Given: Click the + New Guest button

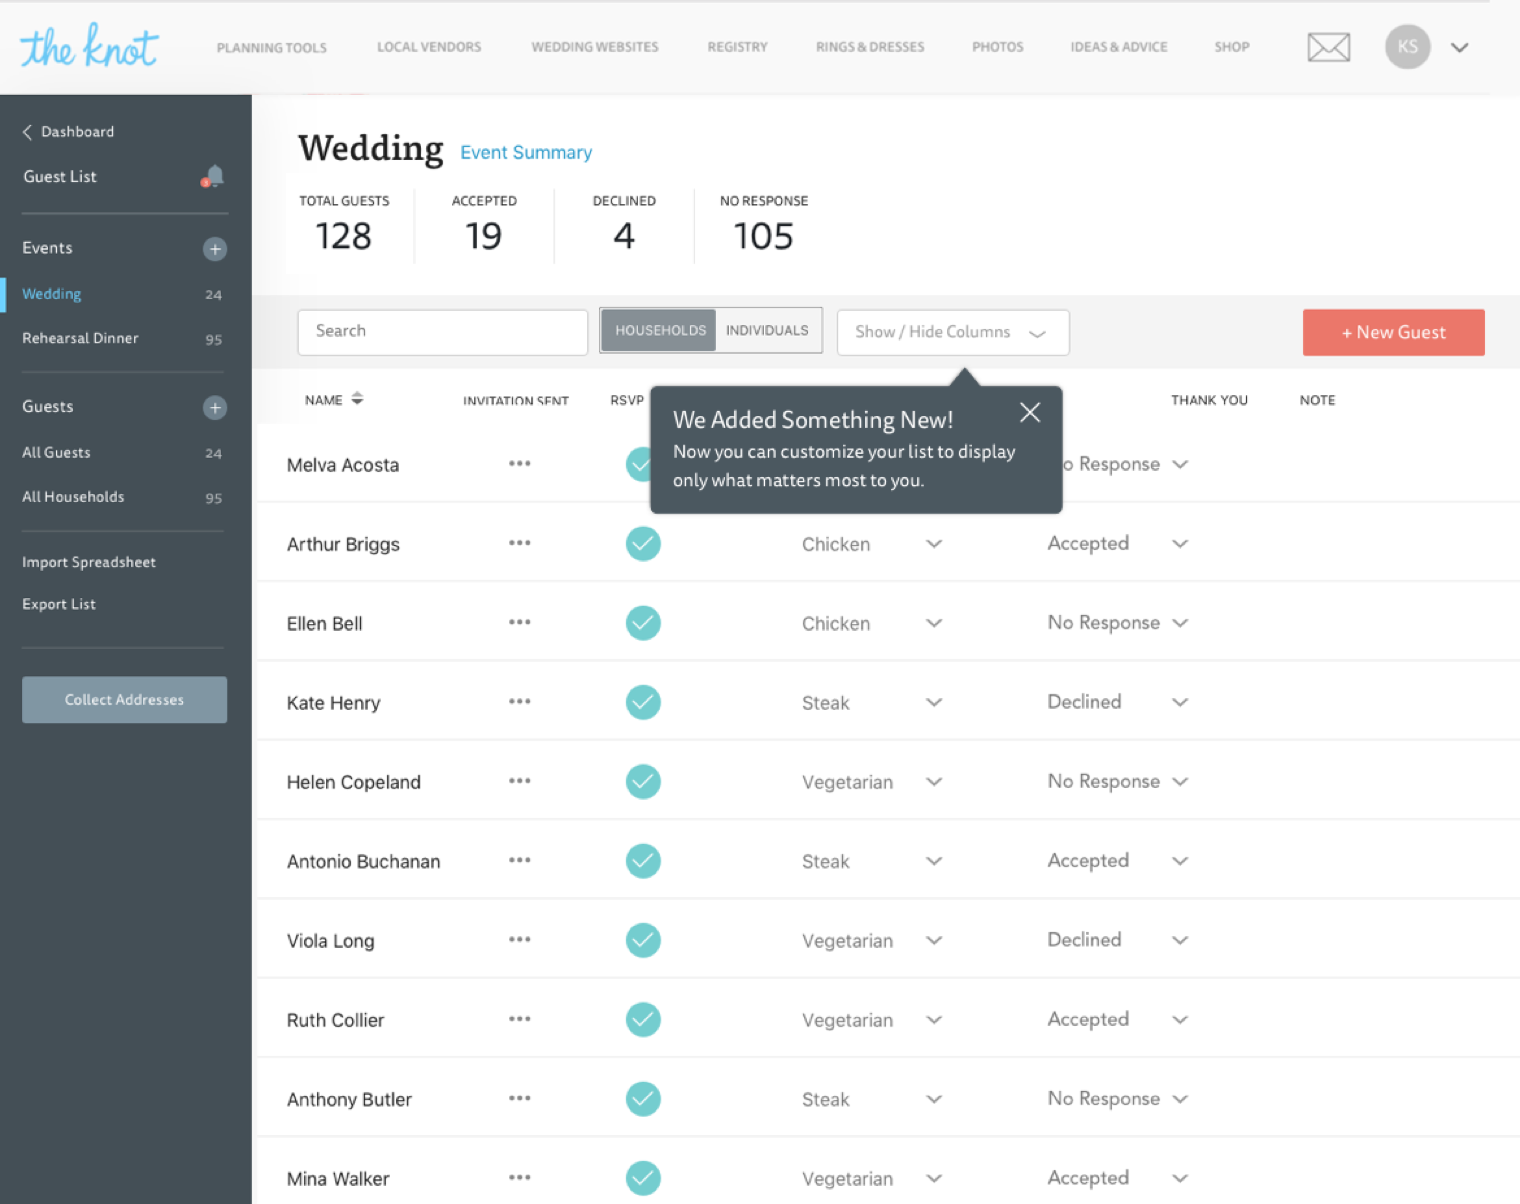Looking at the screenshot, I should click(1393, 332).
